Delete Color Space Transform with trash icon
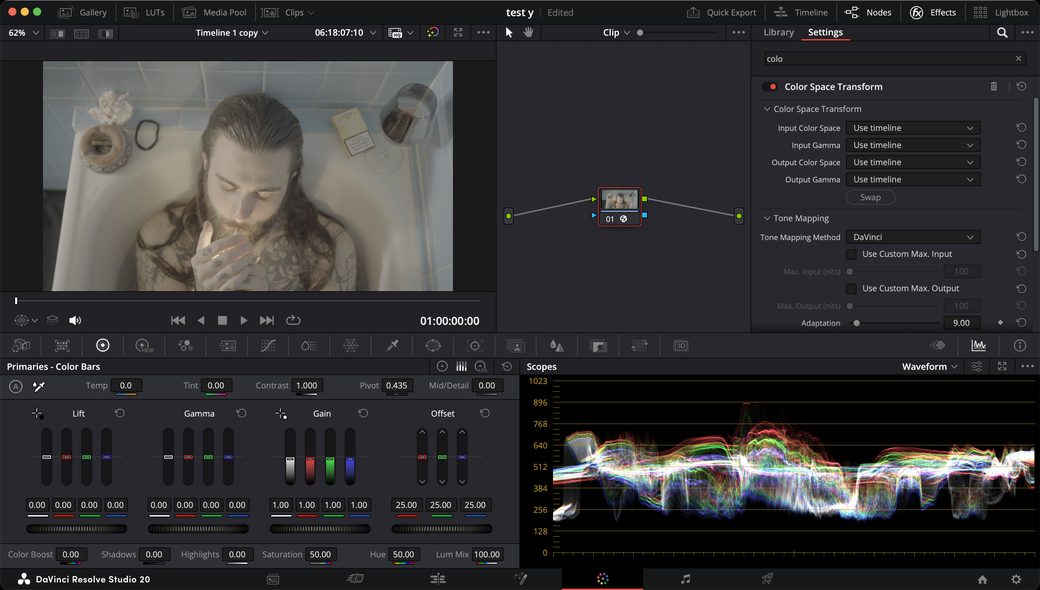1040x590 pixels. click(x=994, y=86)
